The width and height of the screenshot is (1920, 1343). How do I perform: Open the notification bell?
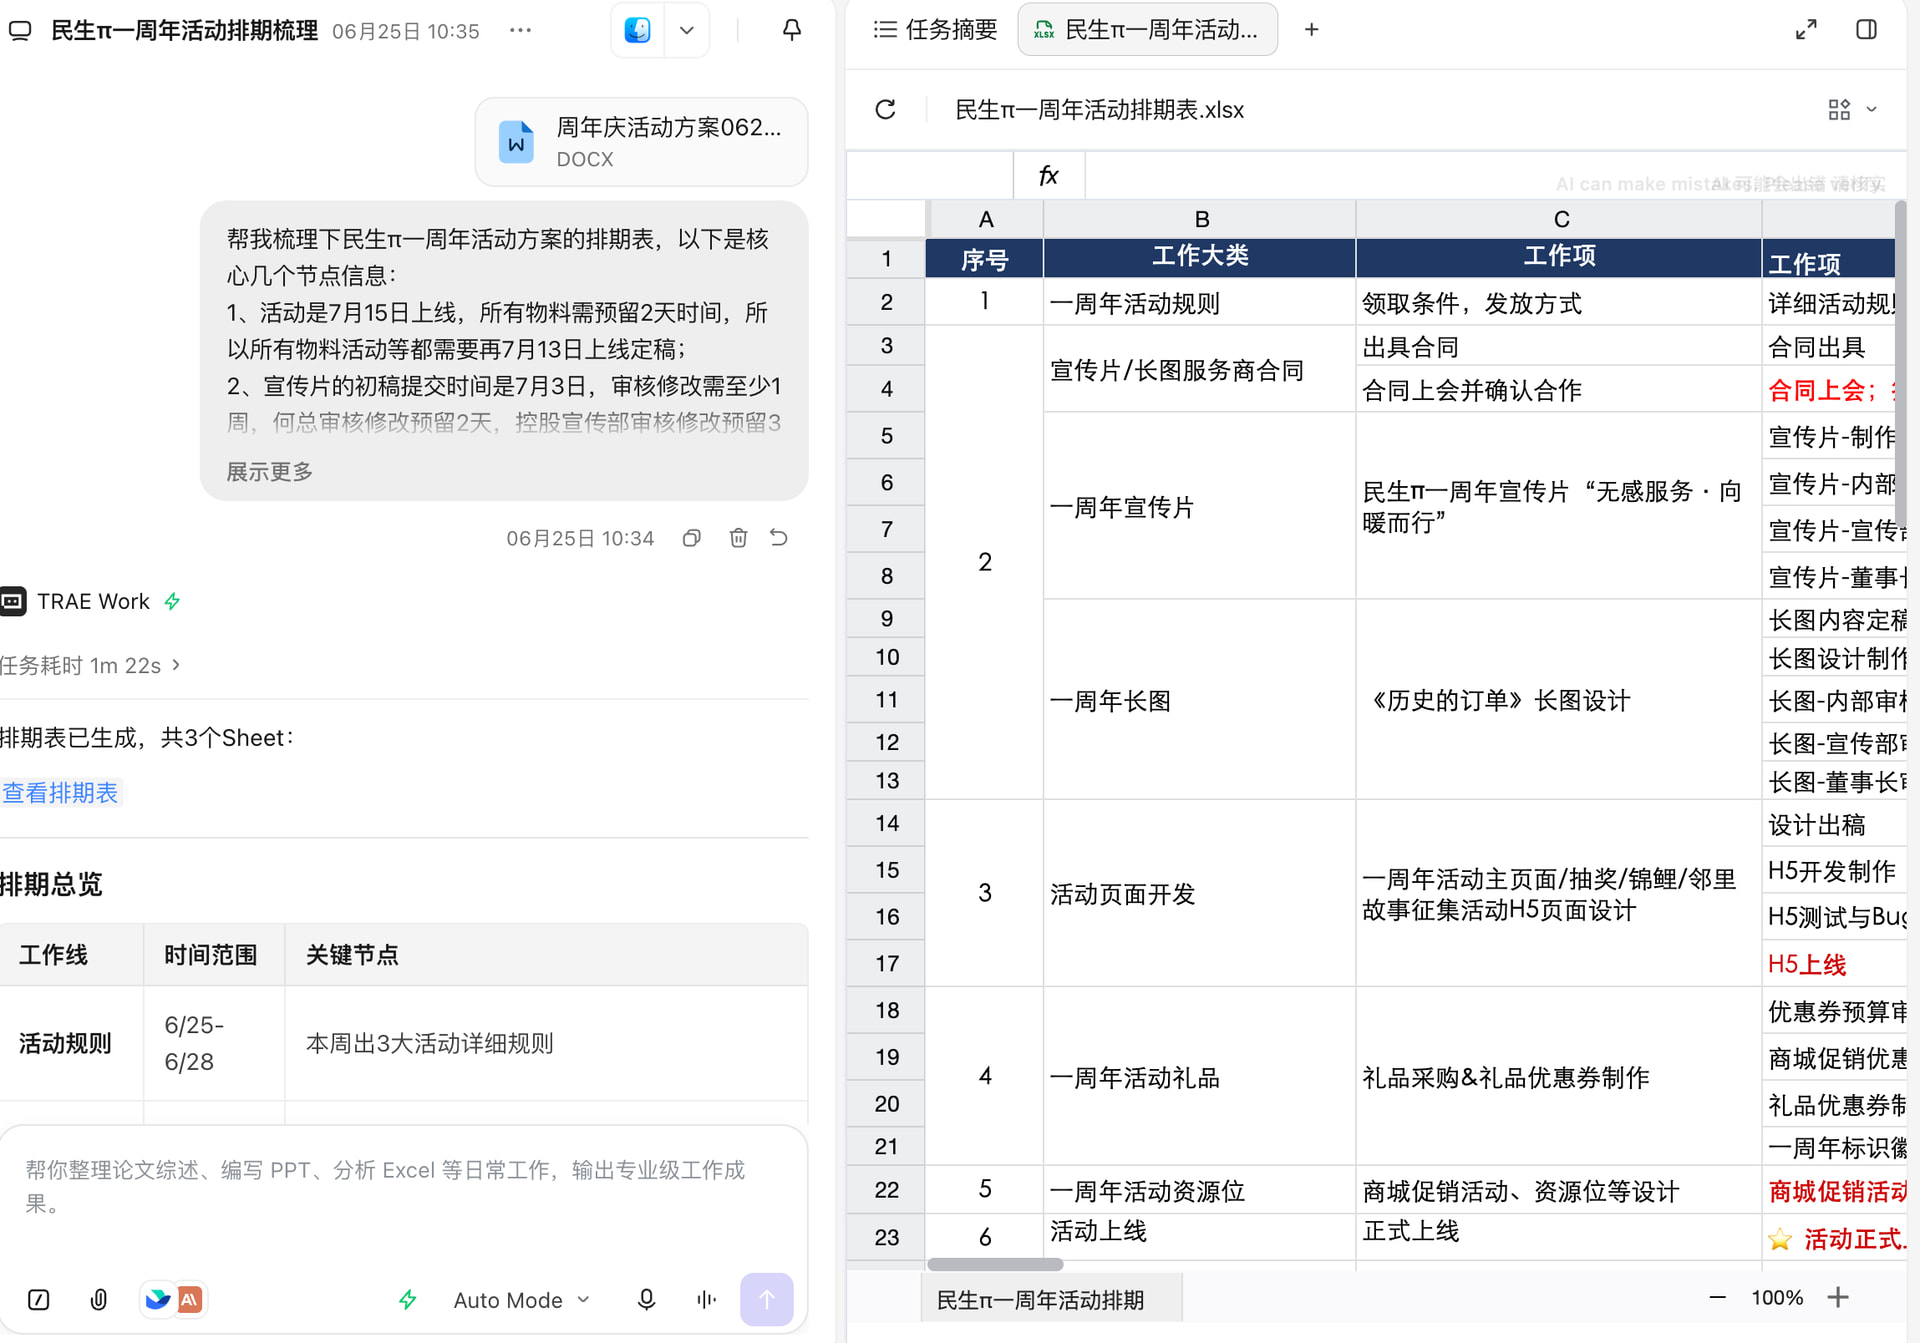click(x=791, y=30)
